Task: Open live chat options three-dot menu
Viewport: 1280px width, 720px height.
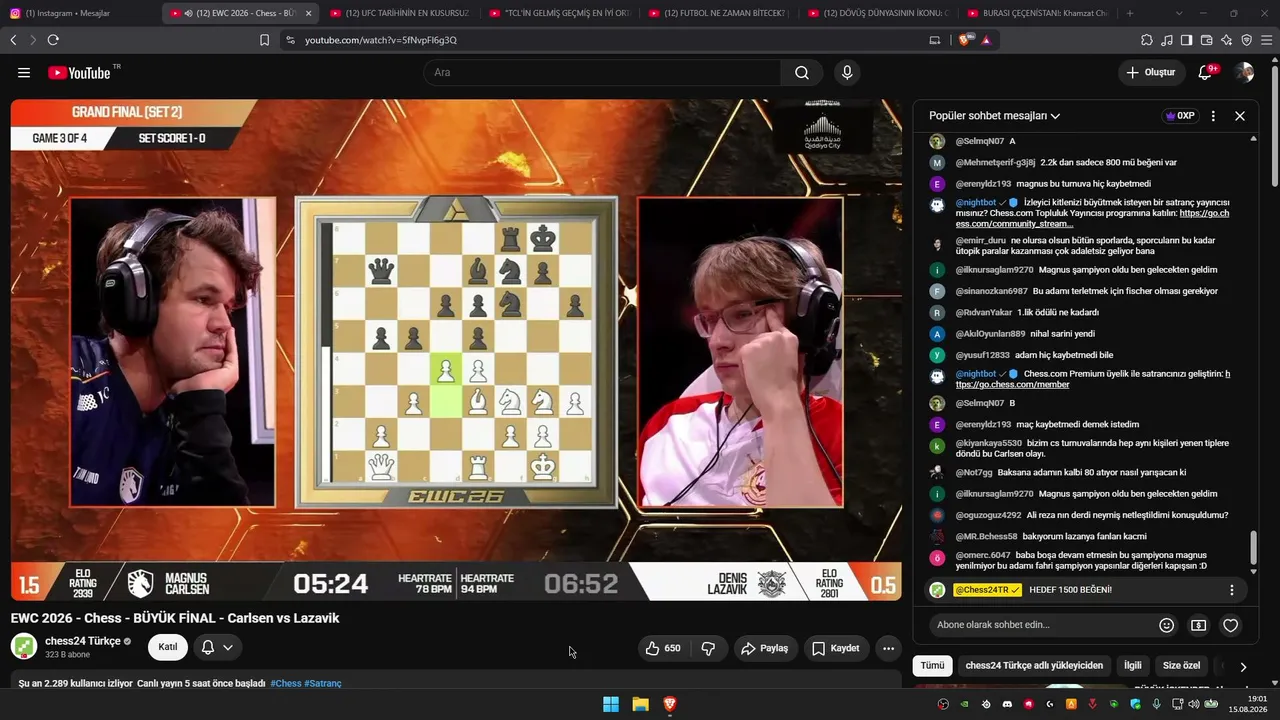Action: pos(1213,116)
